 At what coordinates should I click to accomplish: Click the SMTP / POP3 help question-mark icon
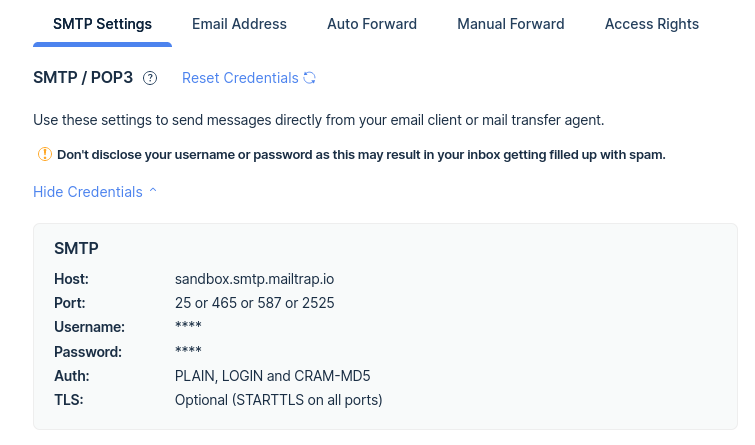150,78
